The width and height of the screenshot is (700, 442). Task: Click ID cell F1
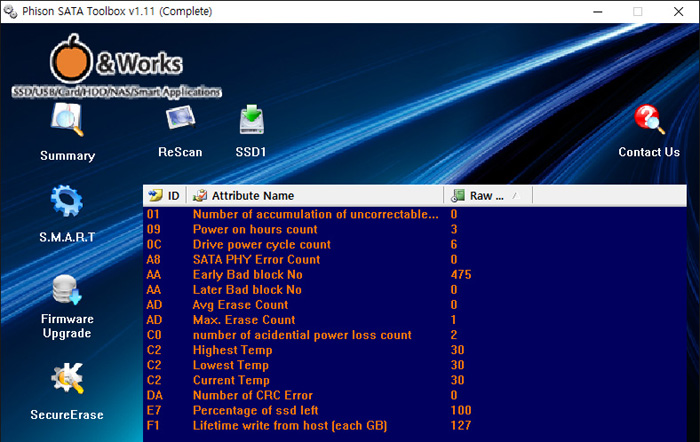tap(153, 425)
